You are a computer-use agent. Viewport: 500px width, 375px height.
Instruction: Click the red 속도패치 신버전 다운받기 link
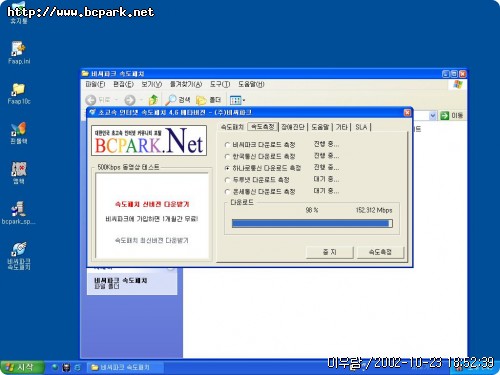point(152,204)
